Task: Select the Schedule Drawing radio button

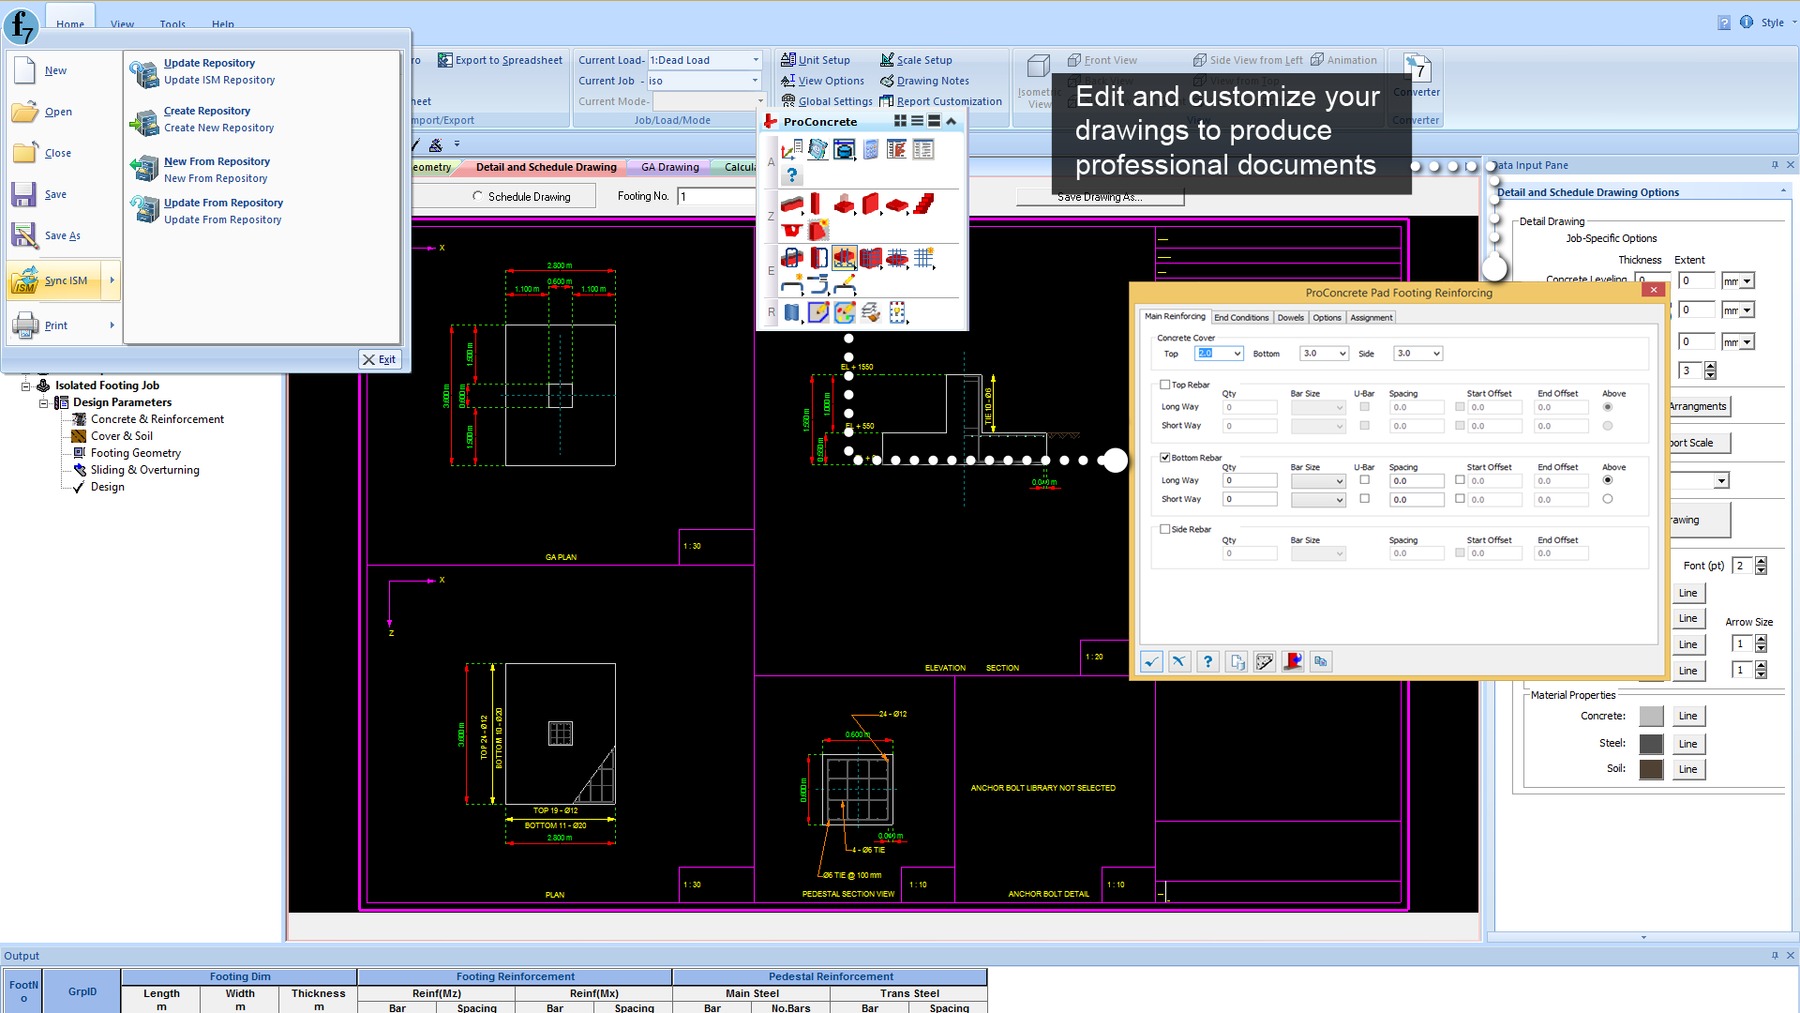Action: tap(478, 196)
